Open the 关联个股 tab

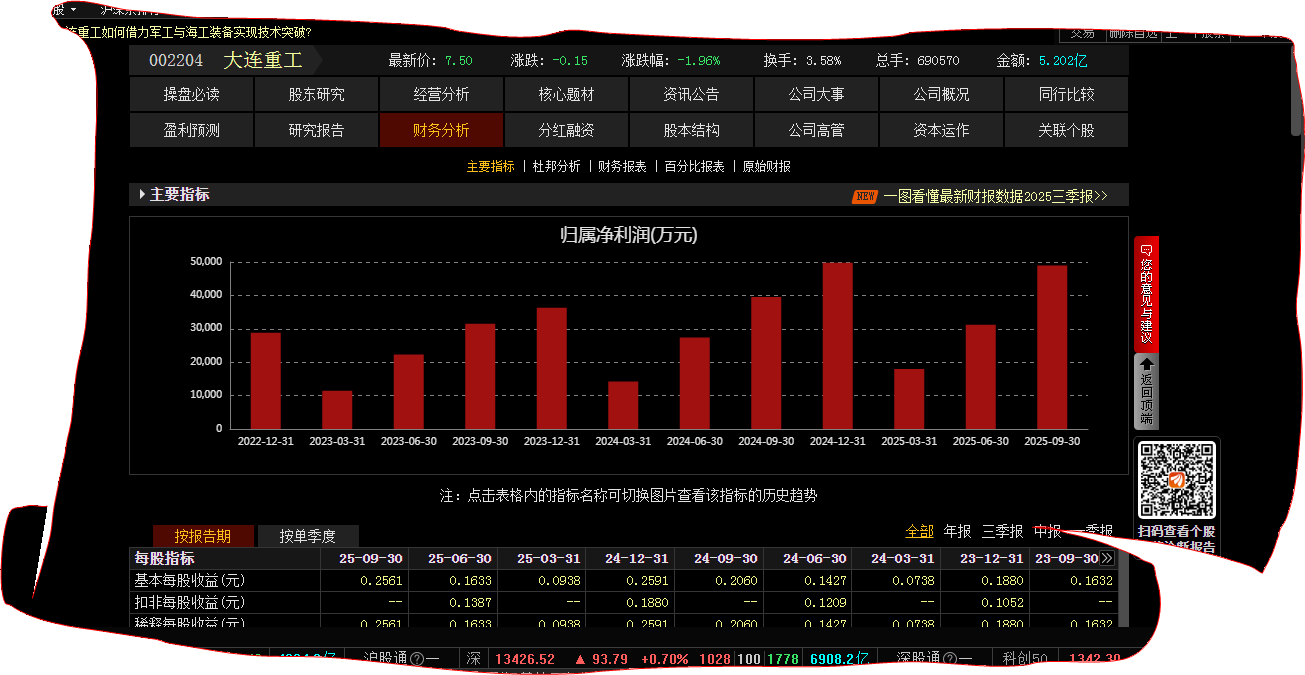pyautogui.click(x=1066, y=130)
